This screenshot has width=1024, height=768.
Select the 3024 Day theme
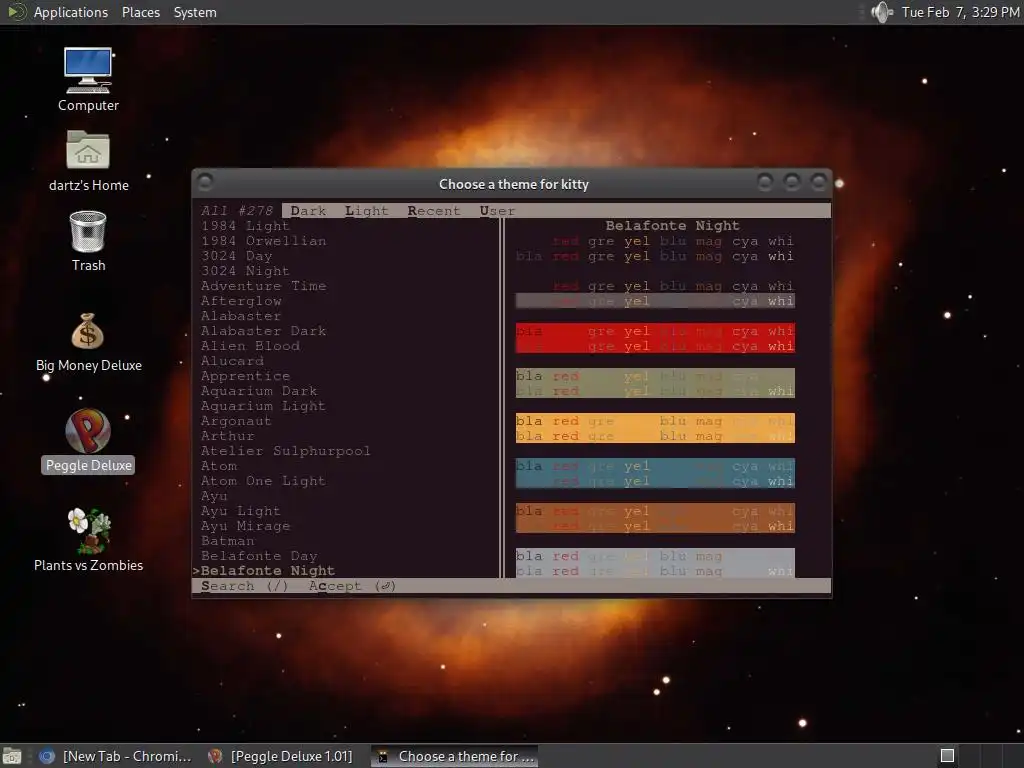click(x=236, y=256)
